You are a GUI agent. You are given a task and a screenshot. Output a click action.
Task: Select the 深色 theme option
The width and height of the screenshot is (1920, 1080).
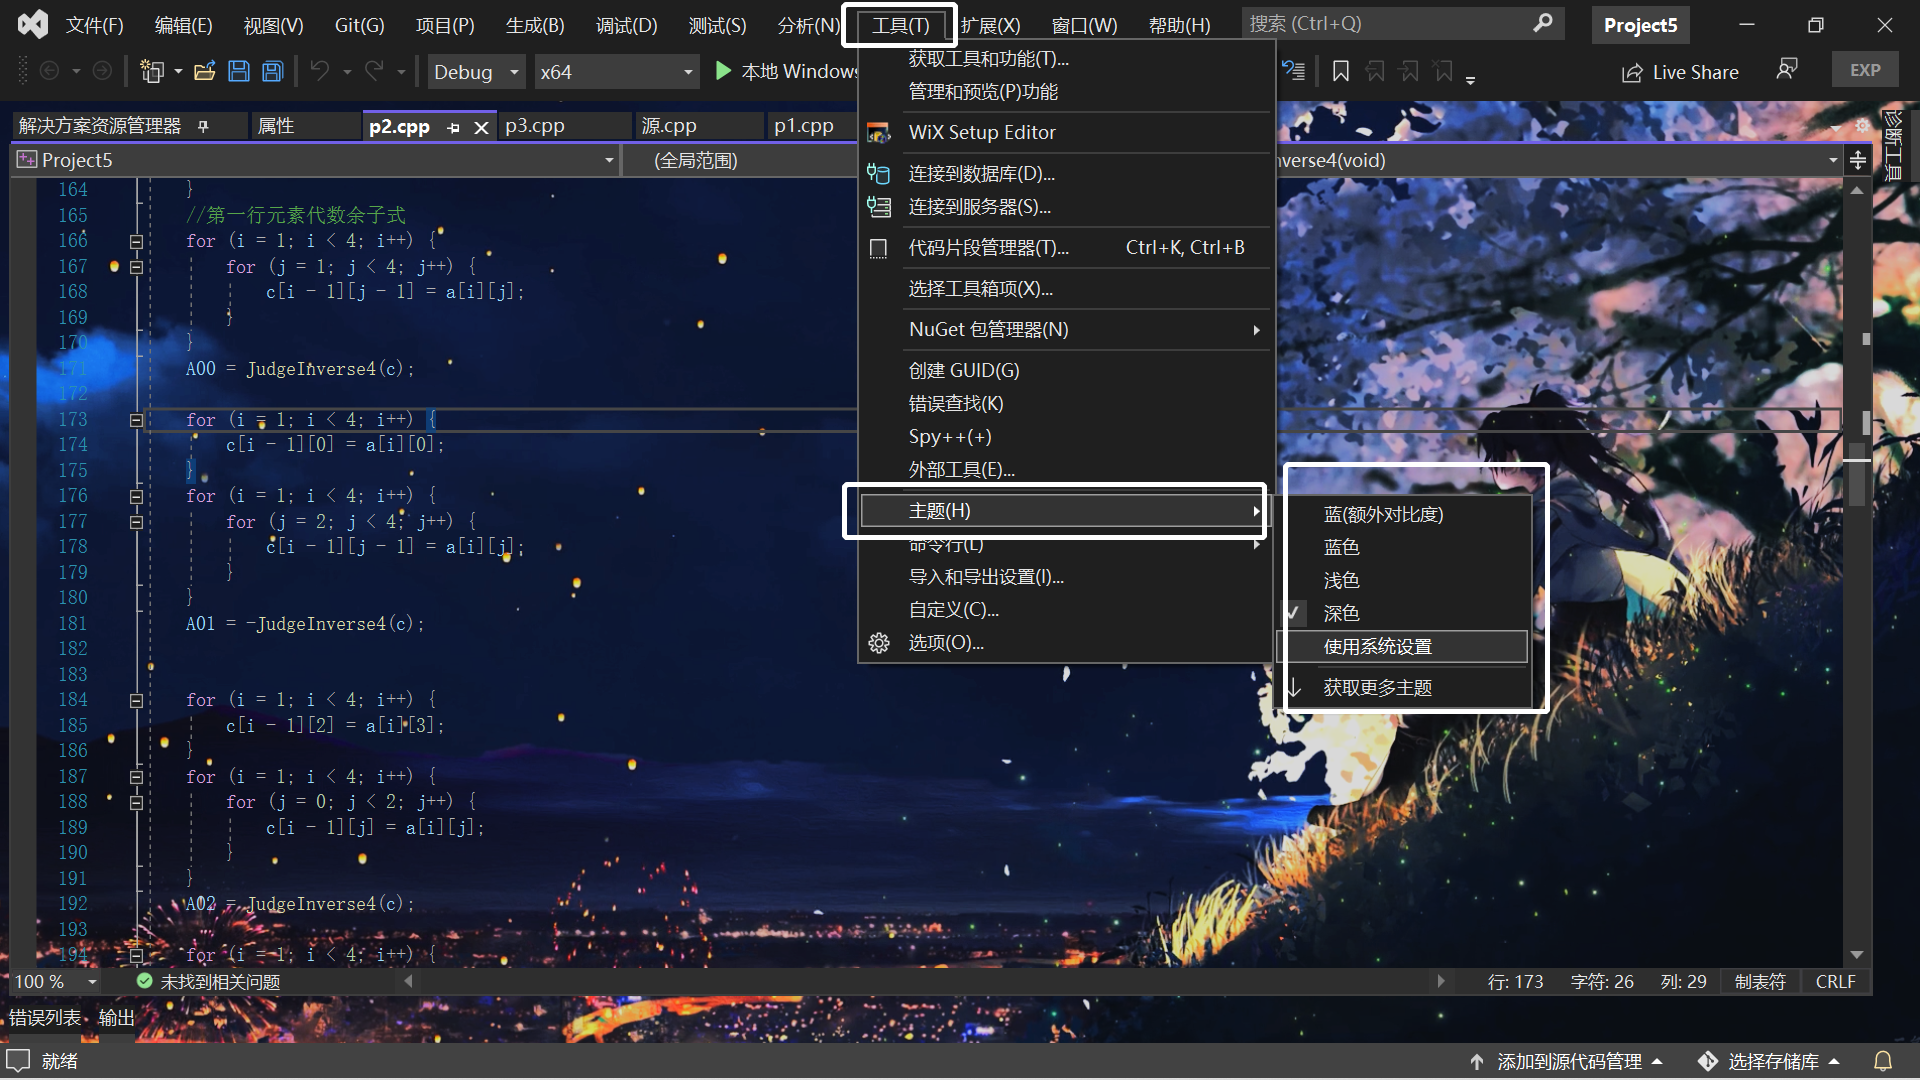click(x=1341, y=613)
